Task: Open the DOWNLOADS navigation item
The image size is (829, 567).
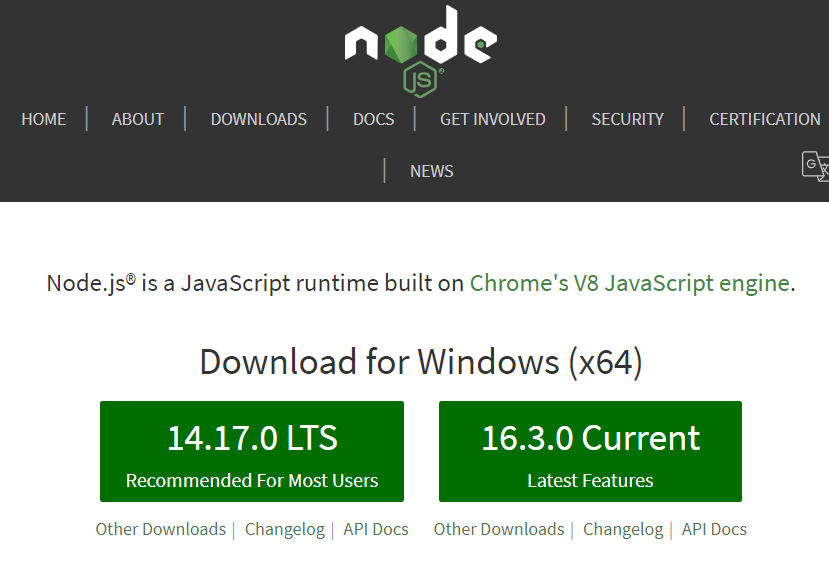Action: 259,119
